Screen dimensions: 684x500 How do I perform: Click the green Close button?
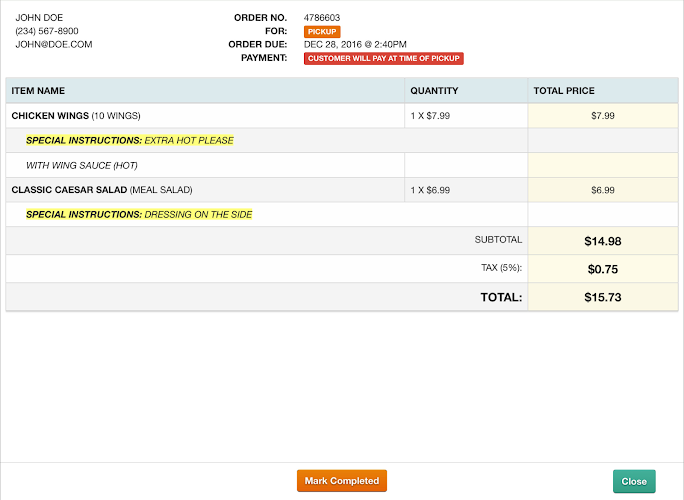click(634, 481)
